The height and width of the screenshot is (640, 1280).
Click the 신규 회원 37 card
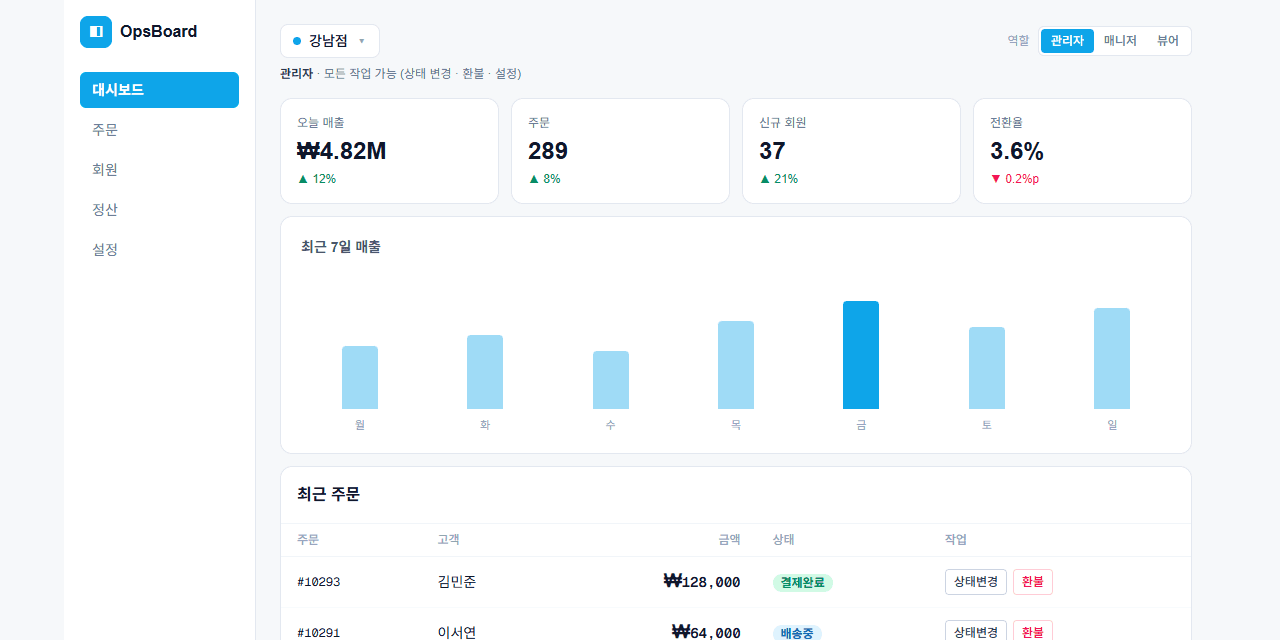tap(852, 151)
